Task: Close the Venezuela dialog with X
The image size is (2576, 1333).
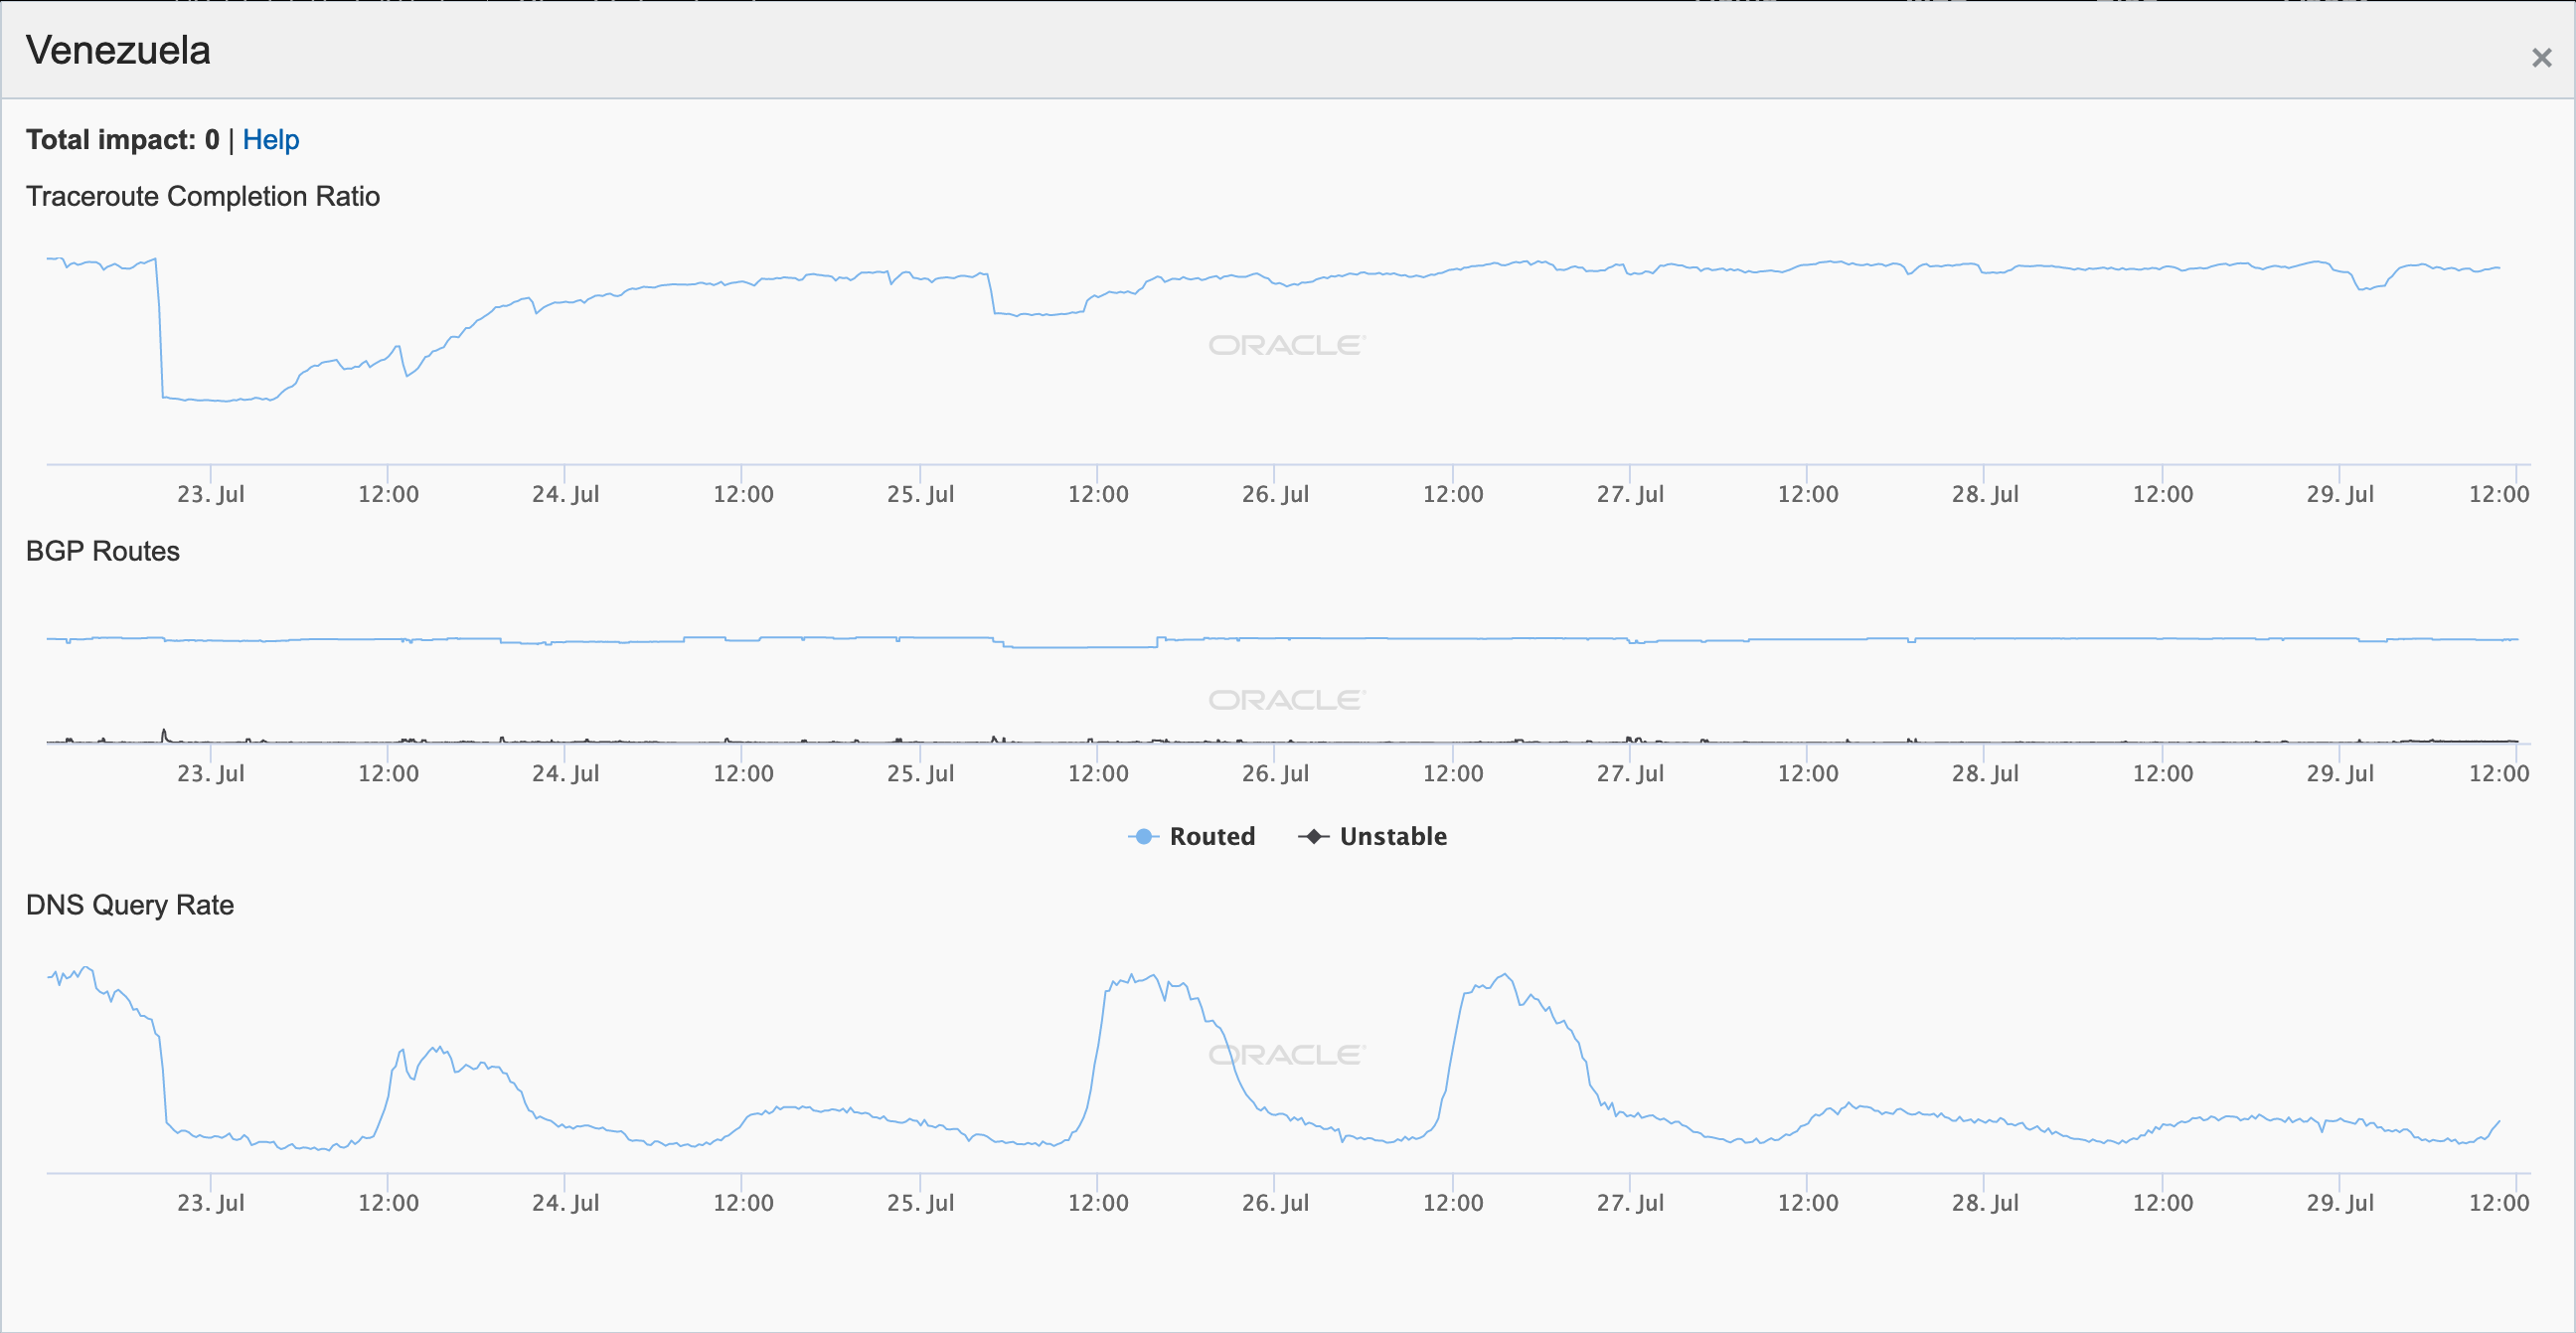Action: coord(2541,58)
